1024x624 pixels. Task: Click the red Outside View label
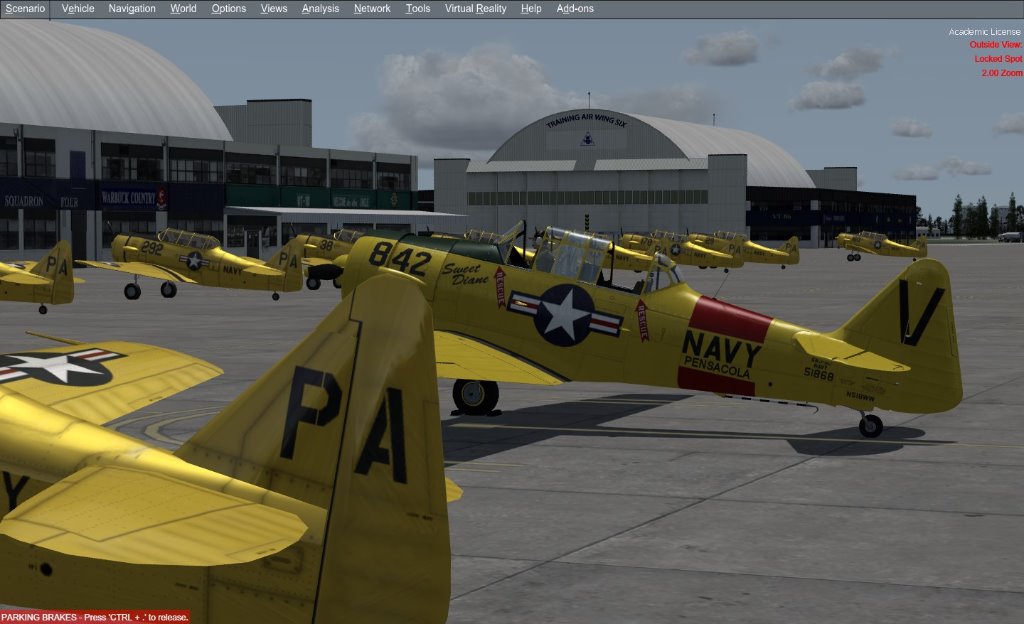click(x=995, y=44)
